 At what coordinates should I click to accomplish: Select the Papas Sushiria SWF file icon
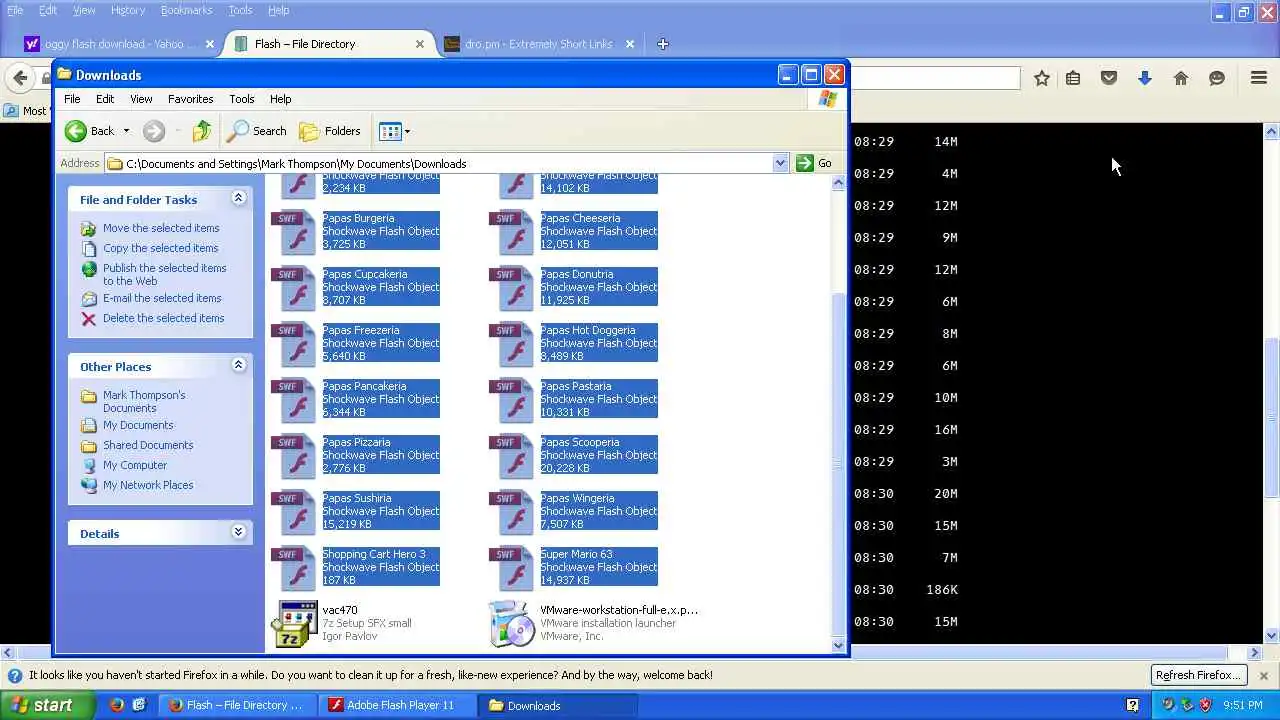[294, 512]
